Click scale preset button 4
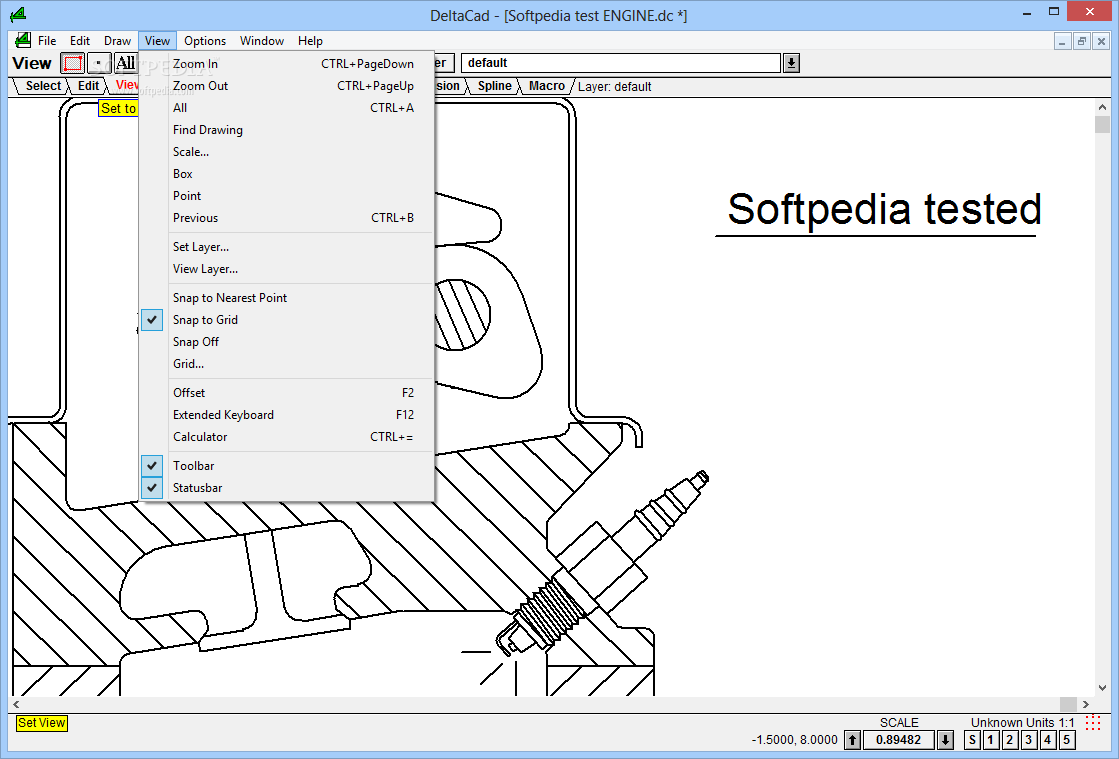Viewport: 1119px width, 759px height. tap(1048, 740)
